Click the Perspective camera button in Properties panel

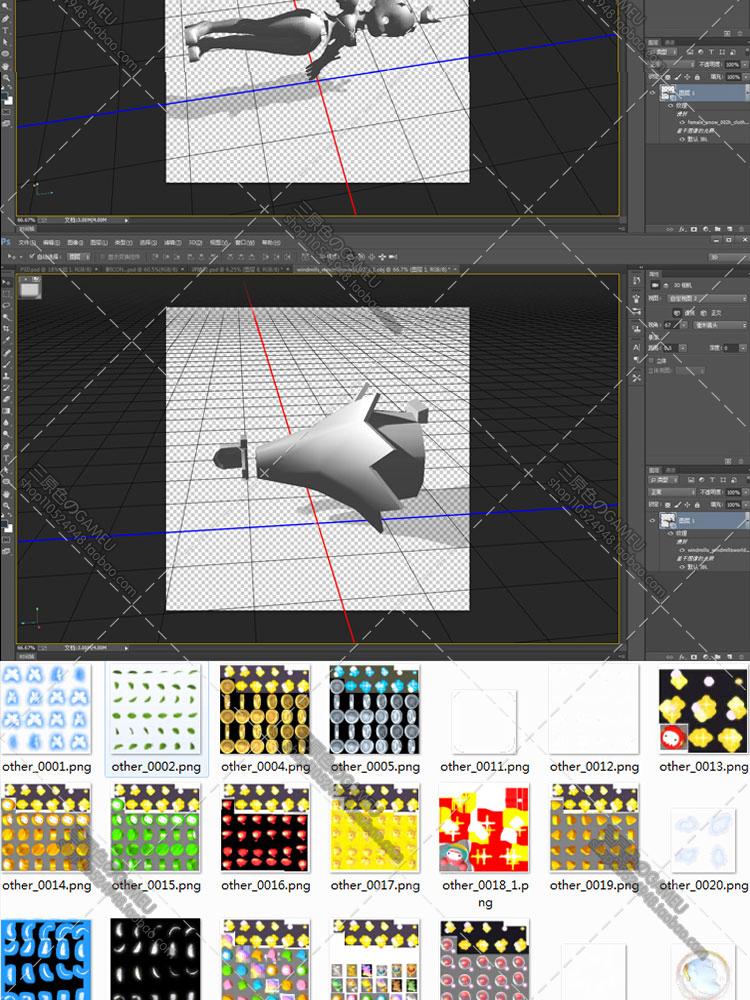tap(677, 313)
